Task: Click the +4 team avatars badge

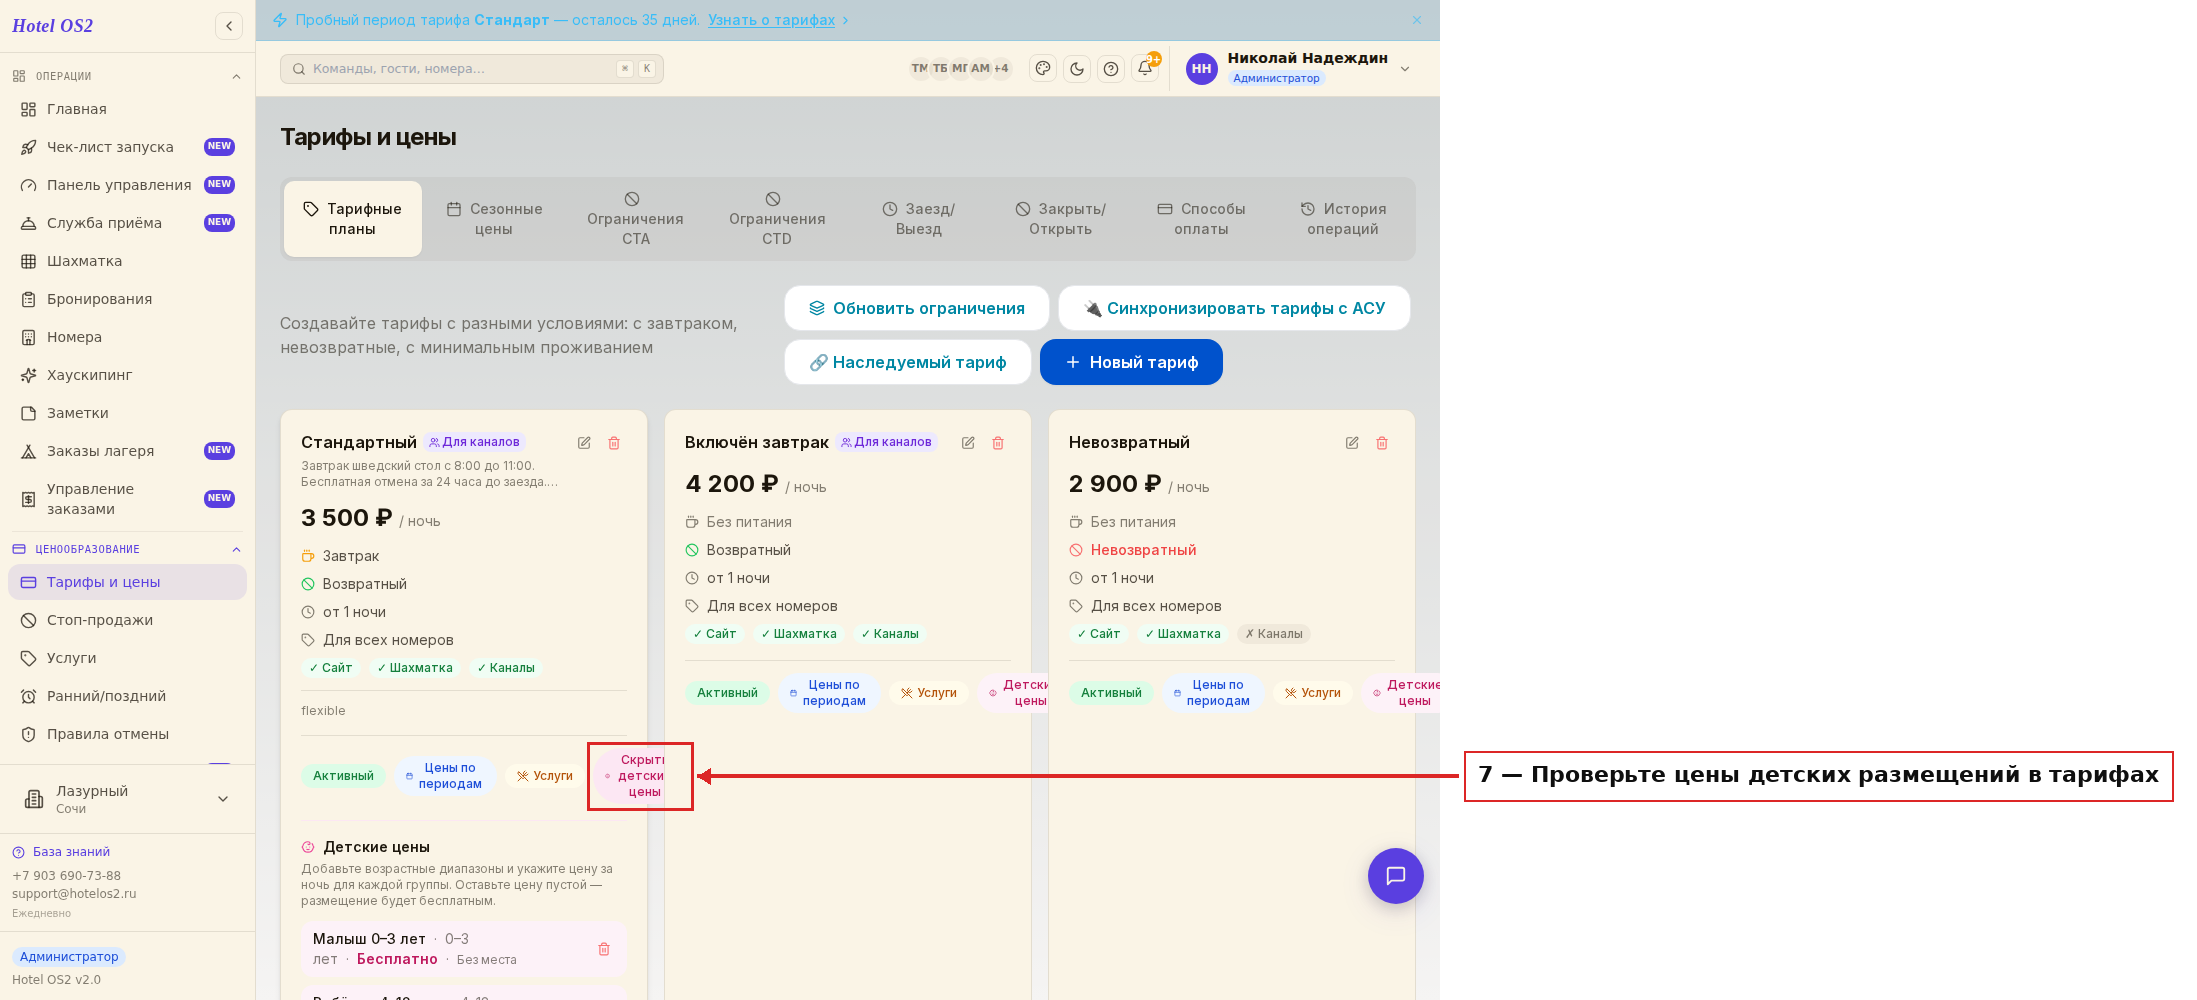Action: pyautogui.click(x=1001, y=68)
